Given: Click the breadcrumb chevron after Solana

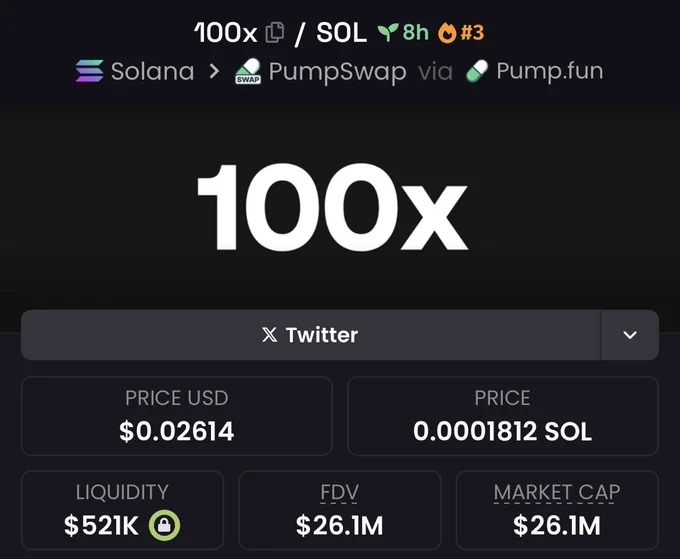Looking at the screenshot, I should click(x=214, y=71).
